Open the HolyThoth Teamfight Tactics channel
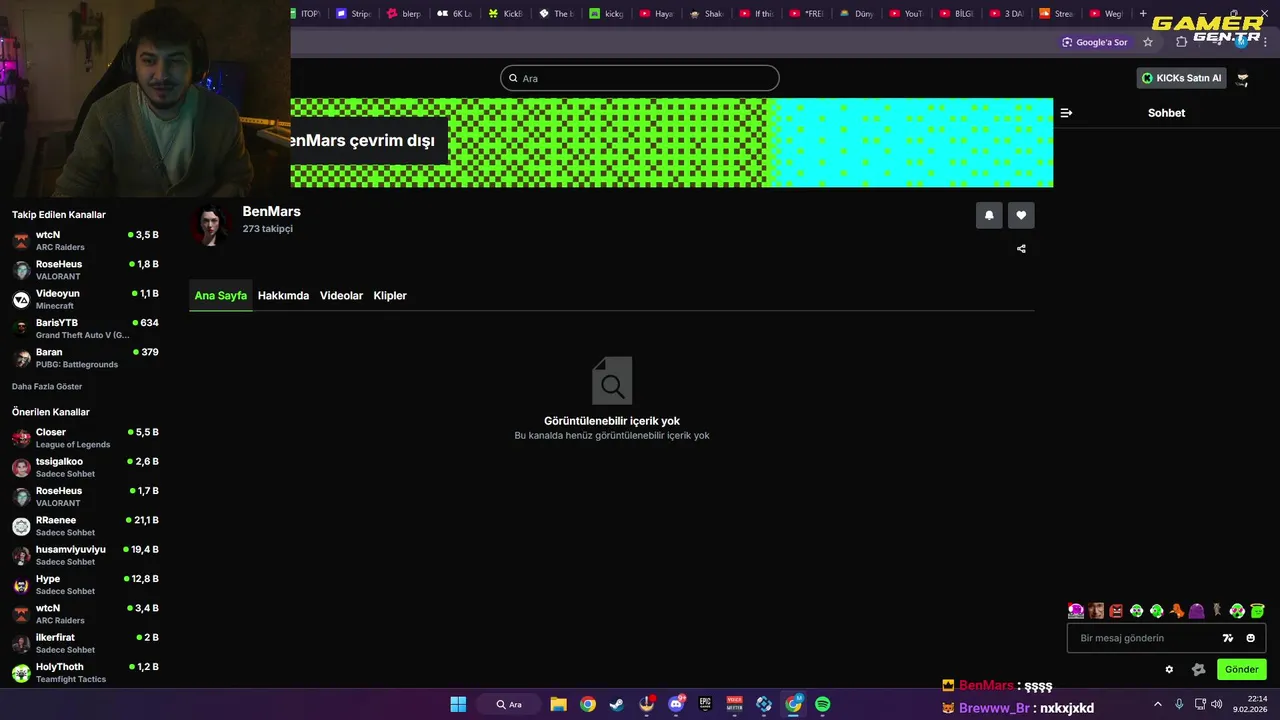The width and height of the screenshot is (1280, 720). (85, 673)
